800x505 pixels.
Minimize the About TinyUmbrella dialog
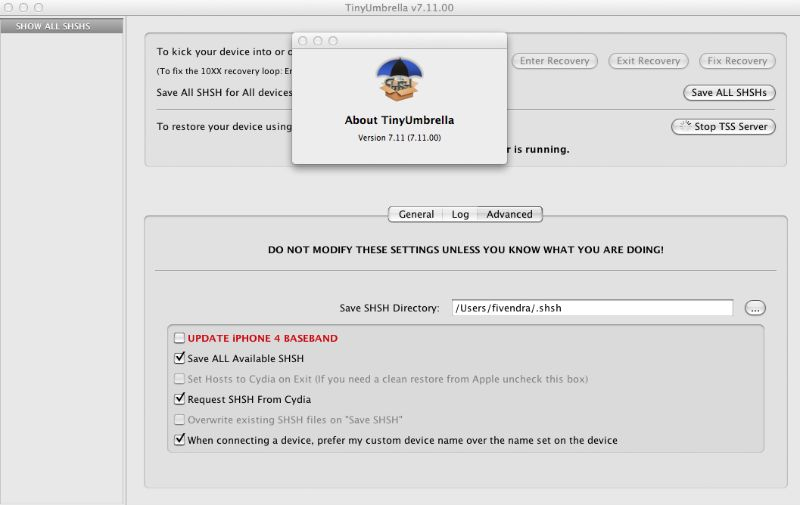point(318,41)
